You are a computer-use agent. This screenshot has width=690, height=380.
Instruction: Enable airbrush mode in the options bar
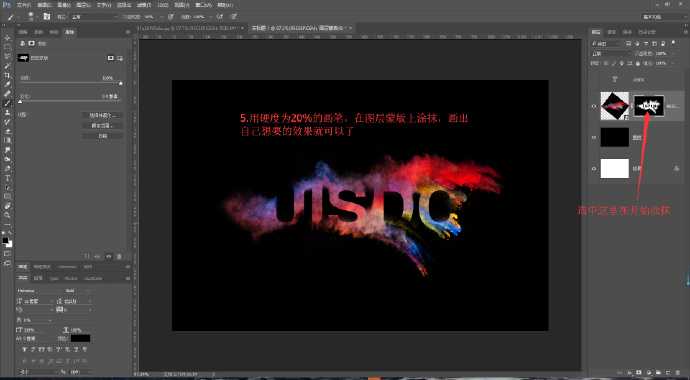(x=220, y=17)
